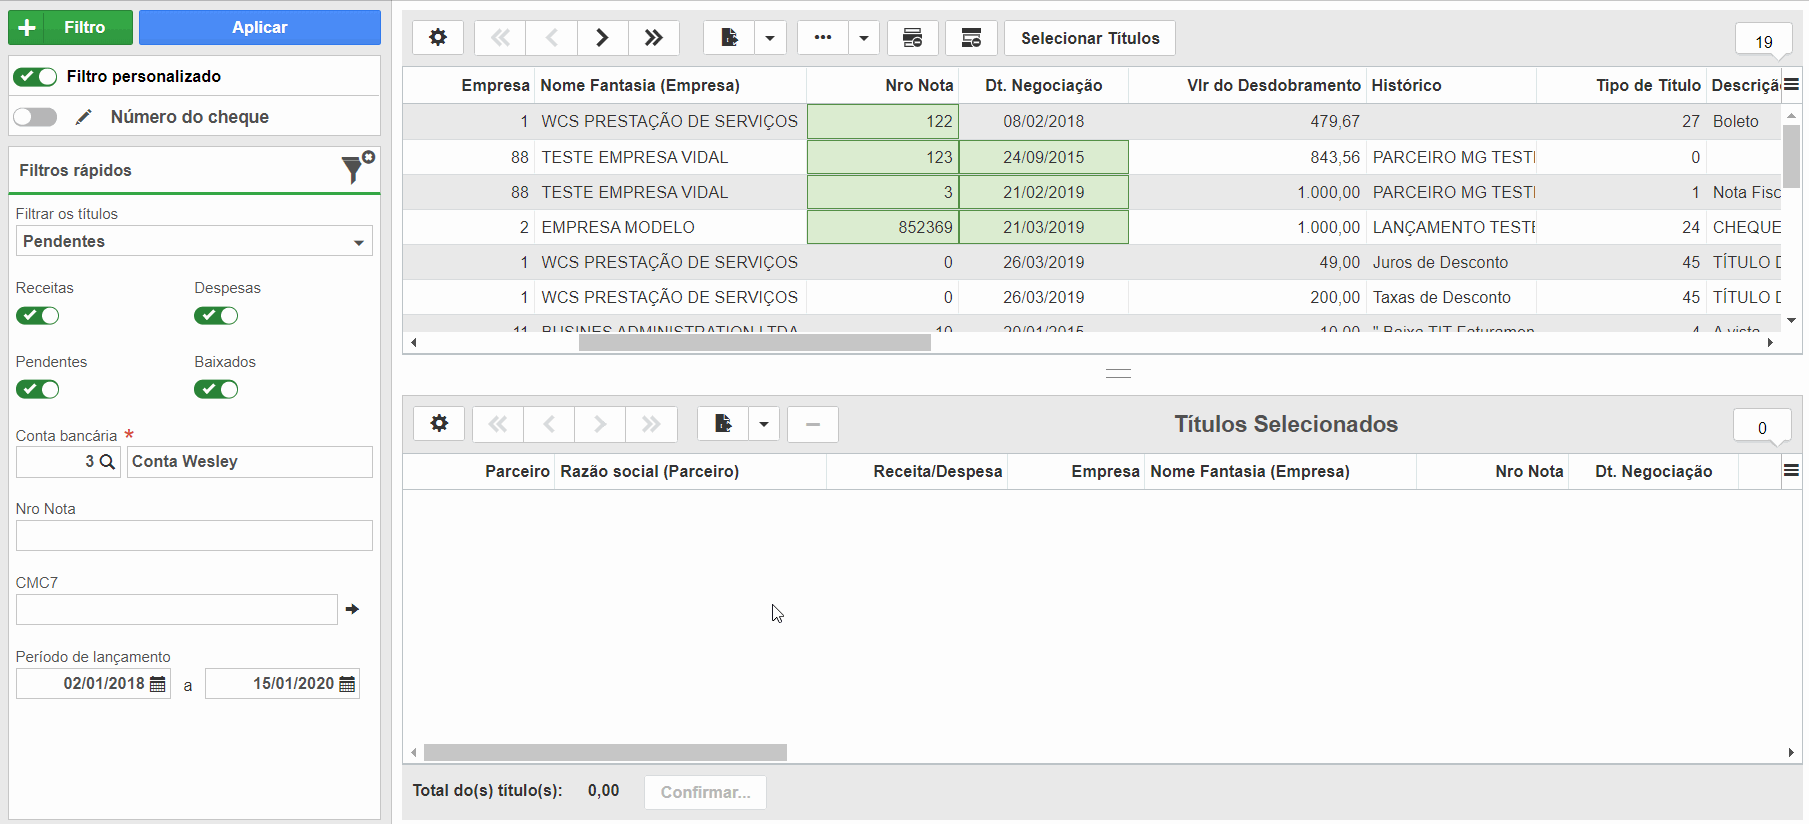Click upper grid vertical scrollbar thumb

pyautogui.click(x=1791, y=156)
